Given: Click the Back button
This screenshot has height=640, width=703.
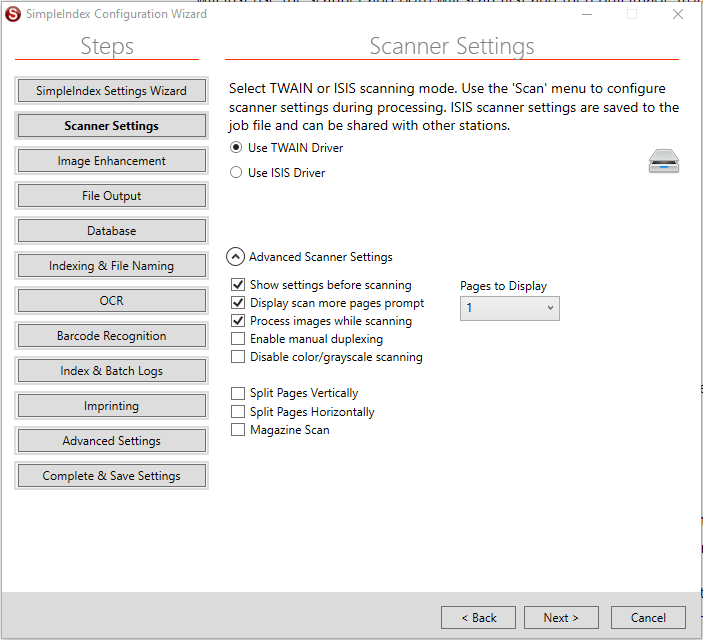Looking at the screenshot, I should (x=478, y=618).
